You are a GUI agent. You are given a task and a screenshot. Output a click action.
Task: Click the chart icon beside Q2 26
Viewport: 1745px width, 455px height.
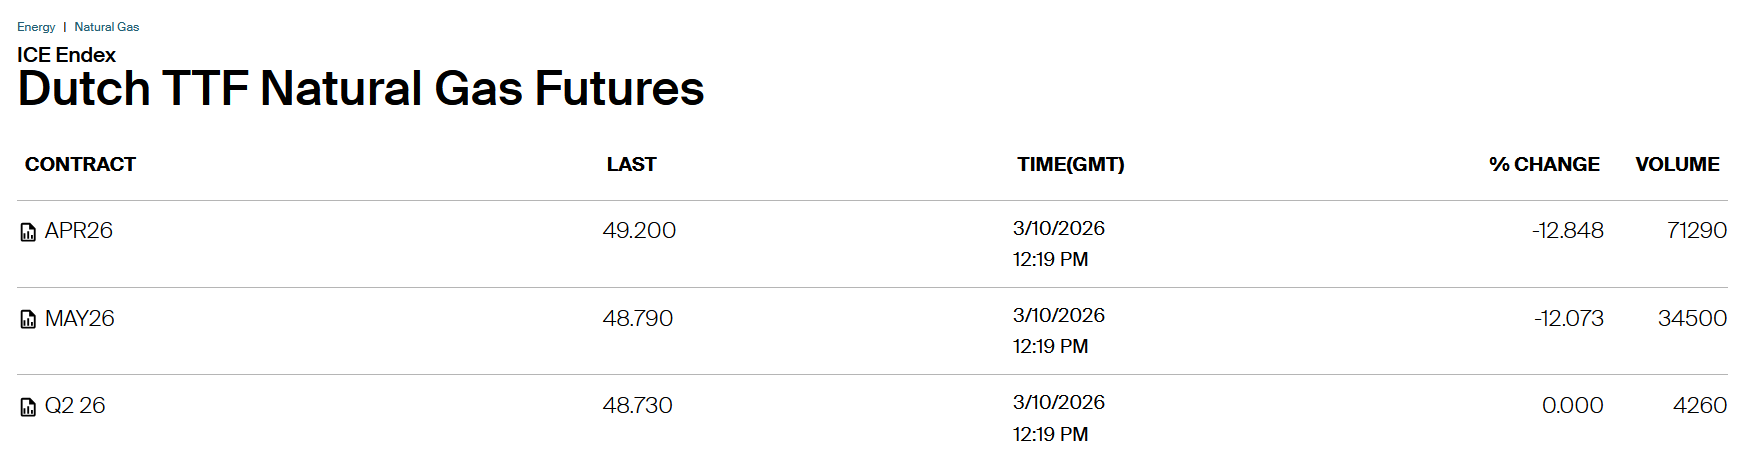(29, 407)
